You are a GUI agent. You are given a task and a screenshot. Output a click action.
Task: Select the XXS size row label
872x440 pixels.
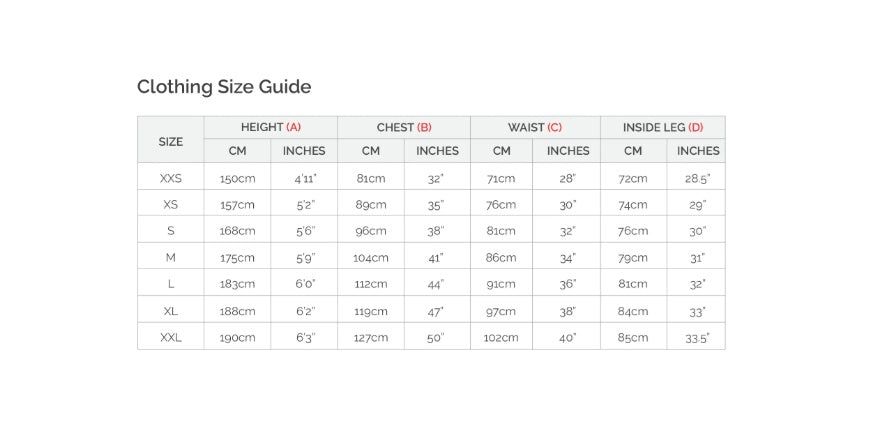171,179
